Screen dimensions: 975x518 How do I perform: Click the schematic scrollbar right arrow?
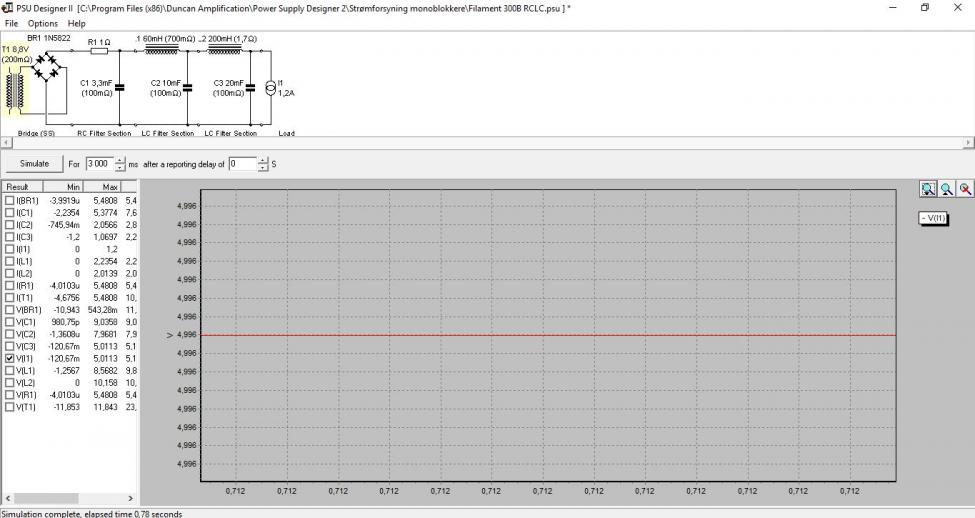(x=969, y=143)
